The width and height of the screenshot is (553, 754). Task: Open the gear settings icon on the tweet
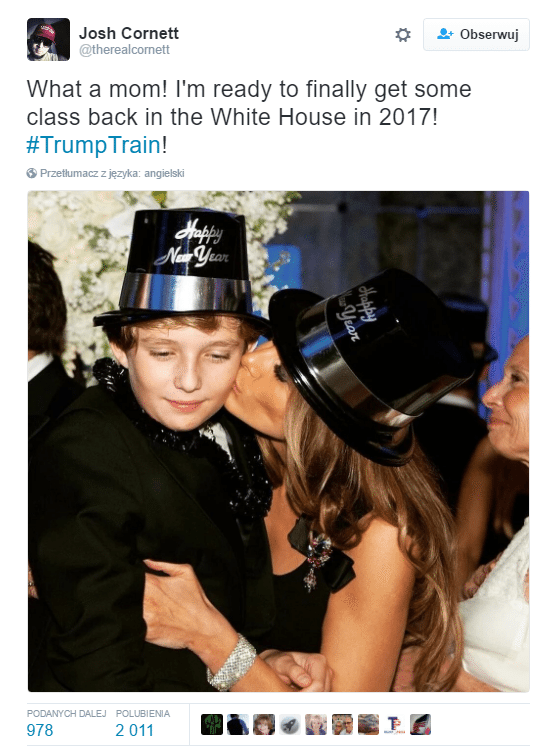pos(402,35)
